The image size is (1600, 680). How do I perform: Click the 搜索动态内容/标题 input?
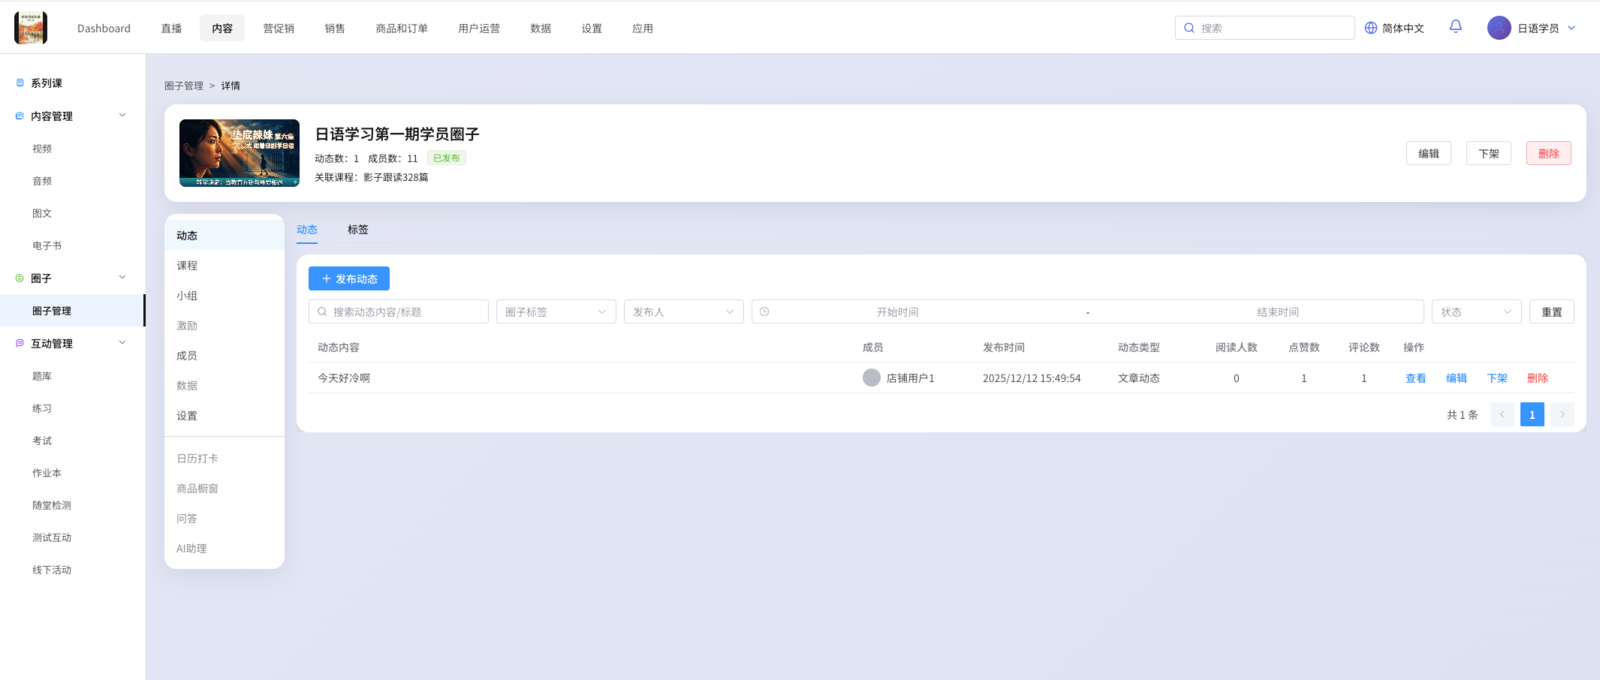[x=399, y=312]
